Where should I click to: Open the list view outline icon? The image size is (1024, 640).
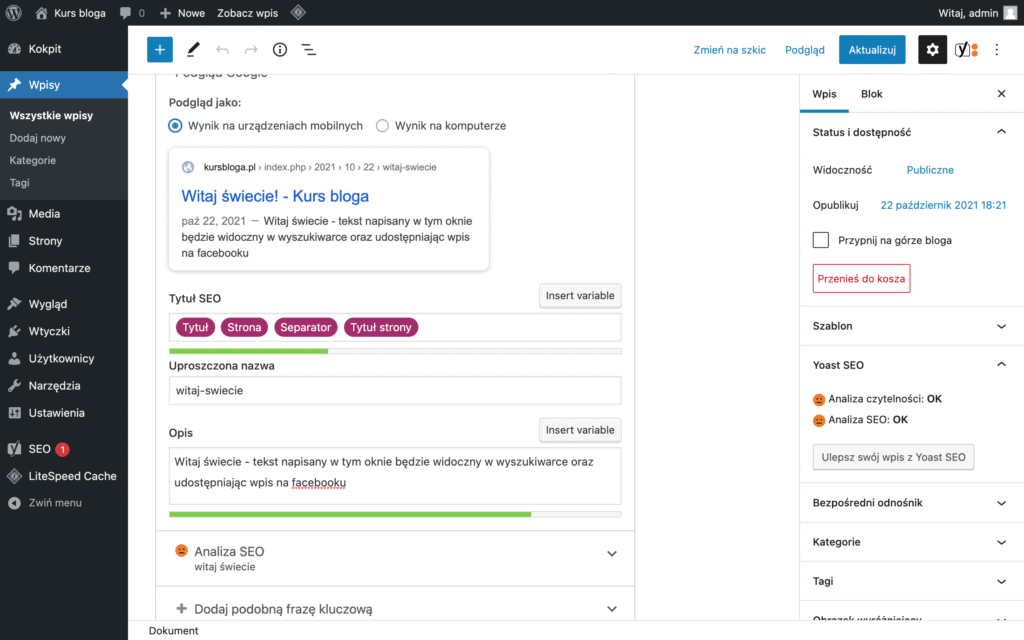308,50
